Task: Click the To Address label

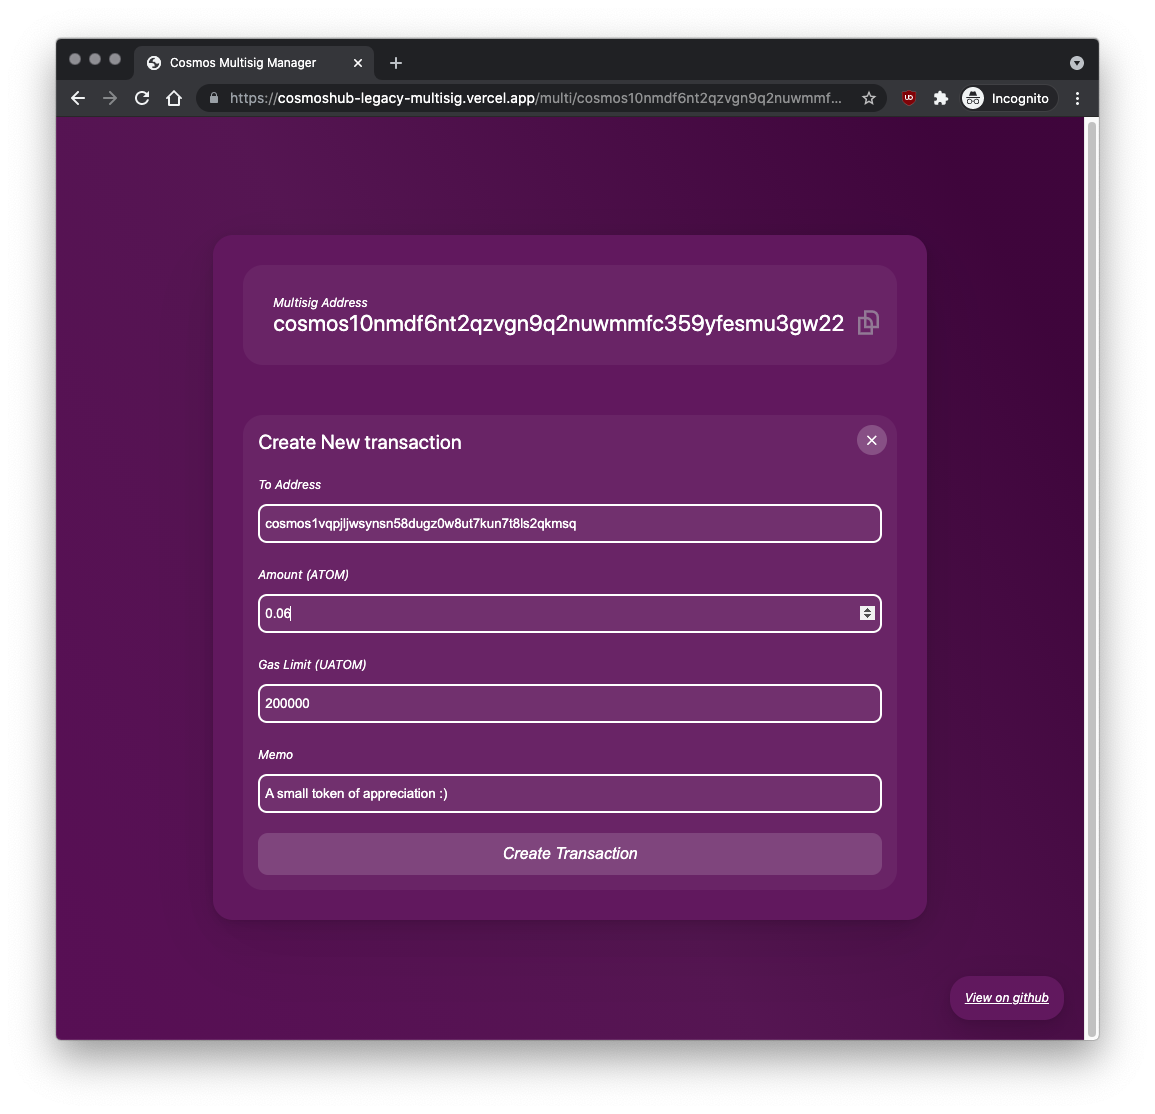Action: 289,485
